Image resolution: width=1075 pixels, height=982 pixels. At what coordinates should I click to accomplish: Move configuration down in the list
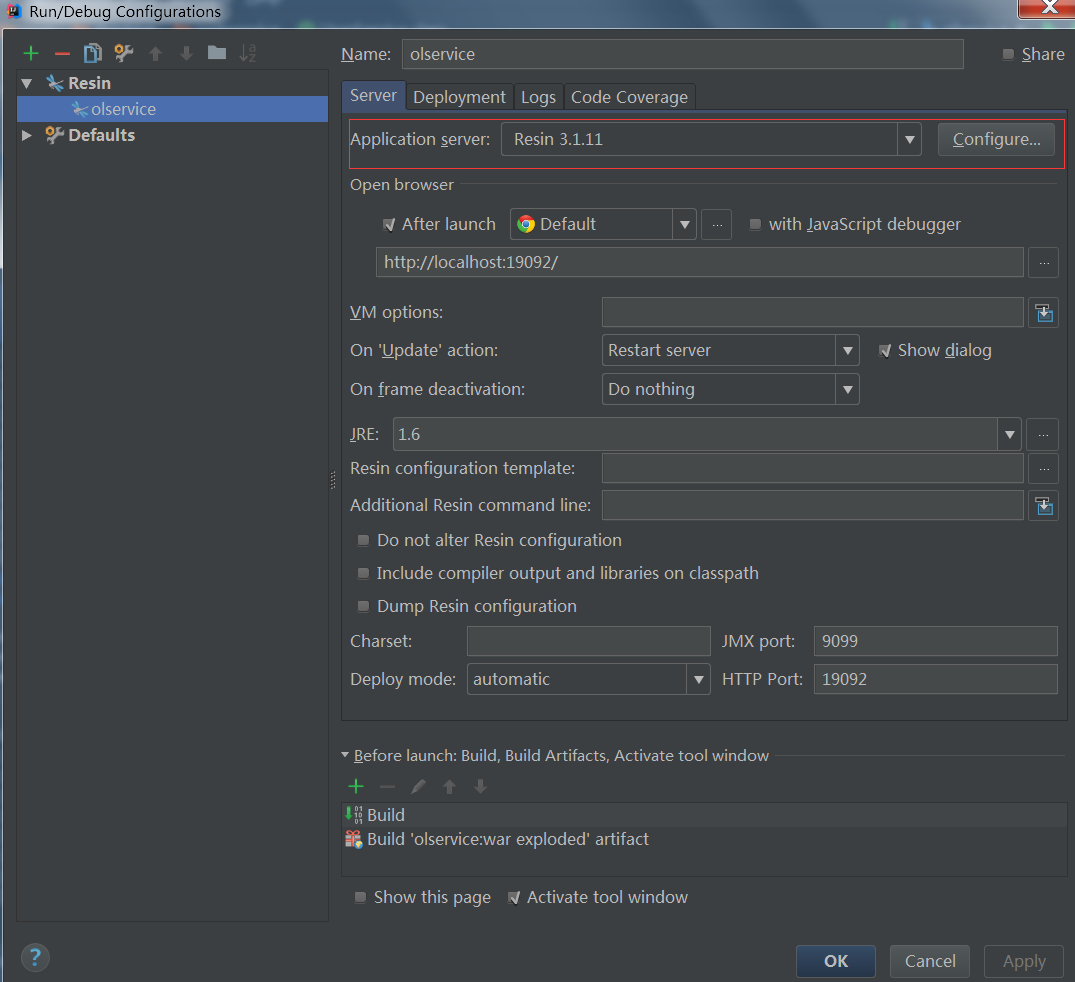coord(186,53)
